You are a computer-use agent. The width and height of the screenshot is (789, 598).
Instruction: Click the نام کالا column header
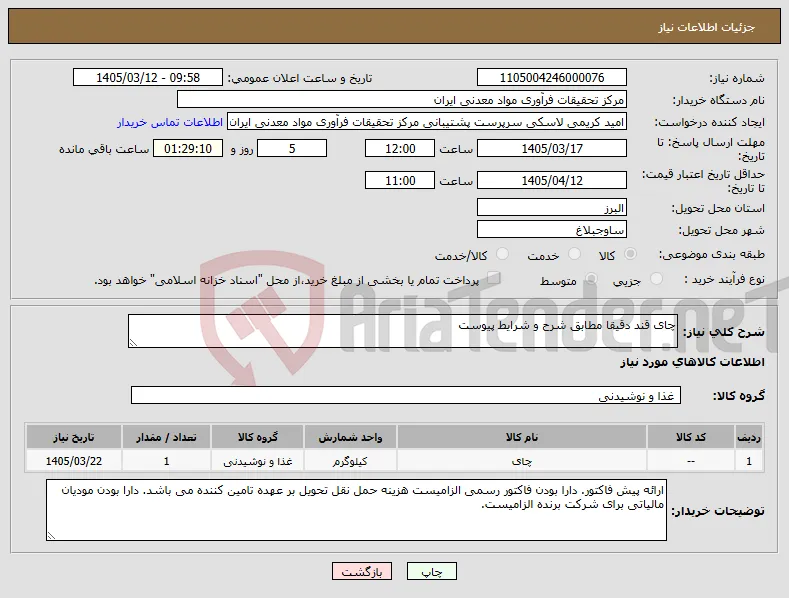[522, 437]
